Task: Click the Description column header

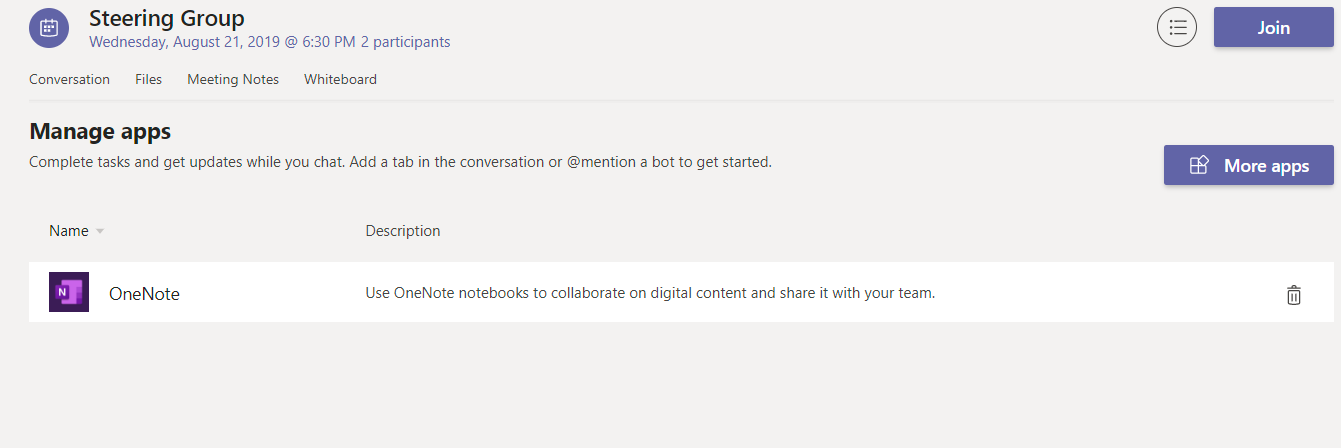Action: tap(402, 231)
